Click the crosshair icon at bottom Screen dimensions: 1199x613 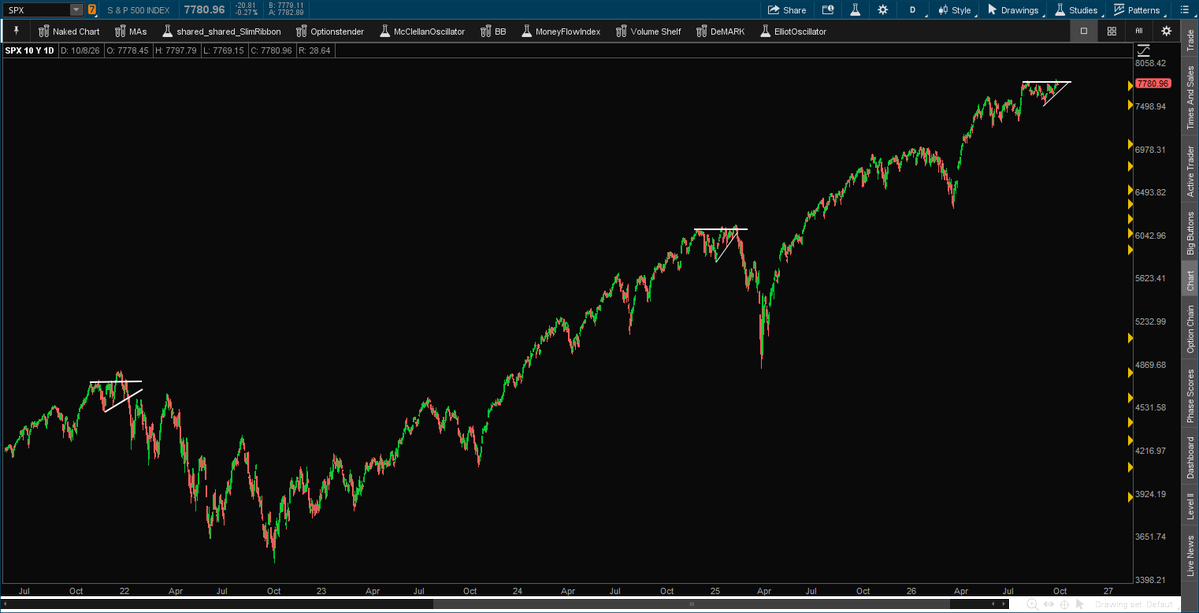(x=1064, y=605)
